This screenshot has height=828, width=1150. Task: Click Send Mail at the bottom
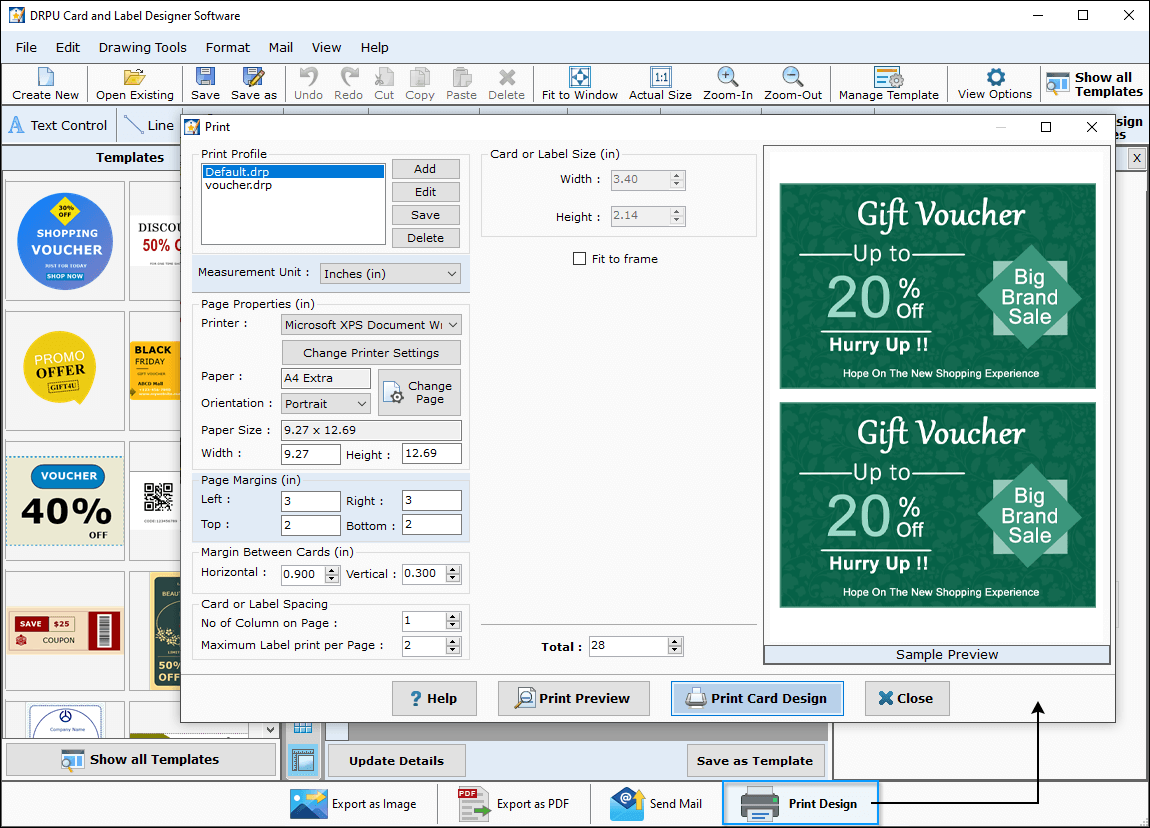(656, 804)
